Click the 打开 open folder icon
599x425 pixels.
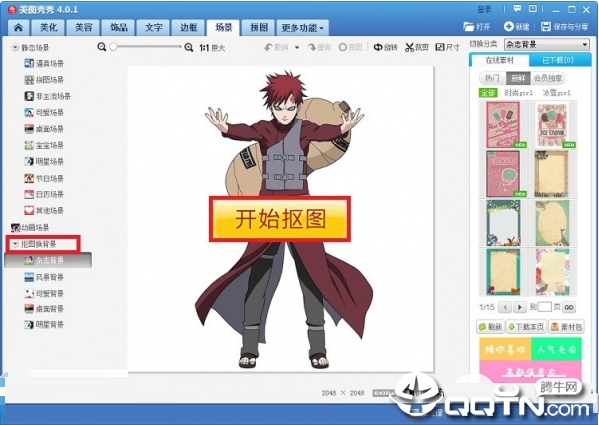pos(469,26)
